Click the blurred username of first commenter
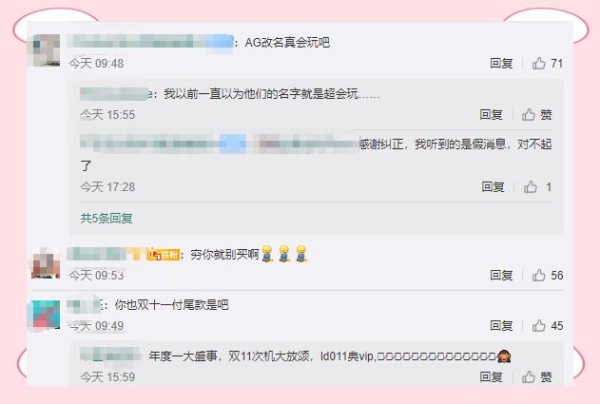 click(150, 41)
